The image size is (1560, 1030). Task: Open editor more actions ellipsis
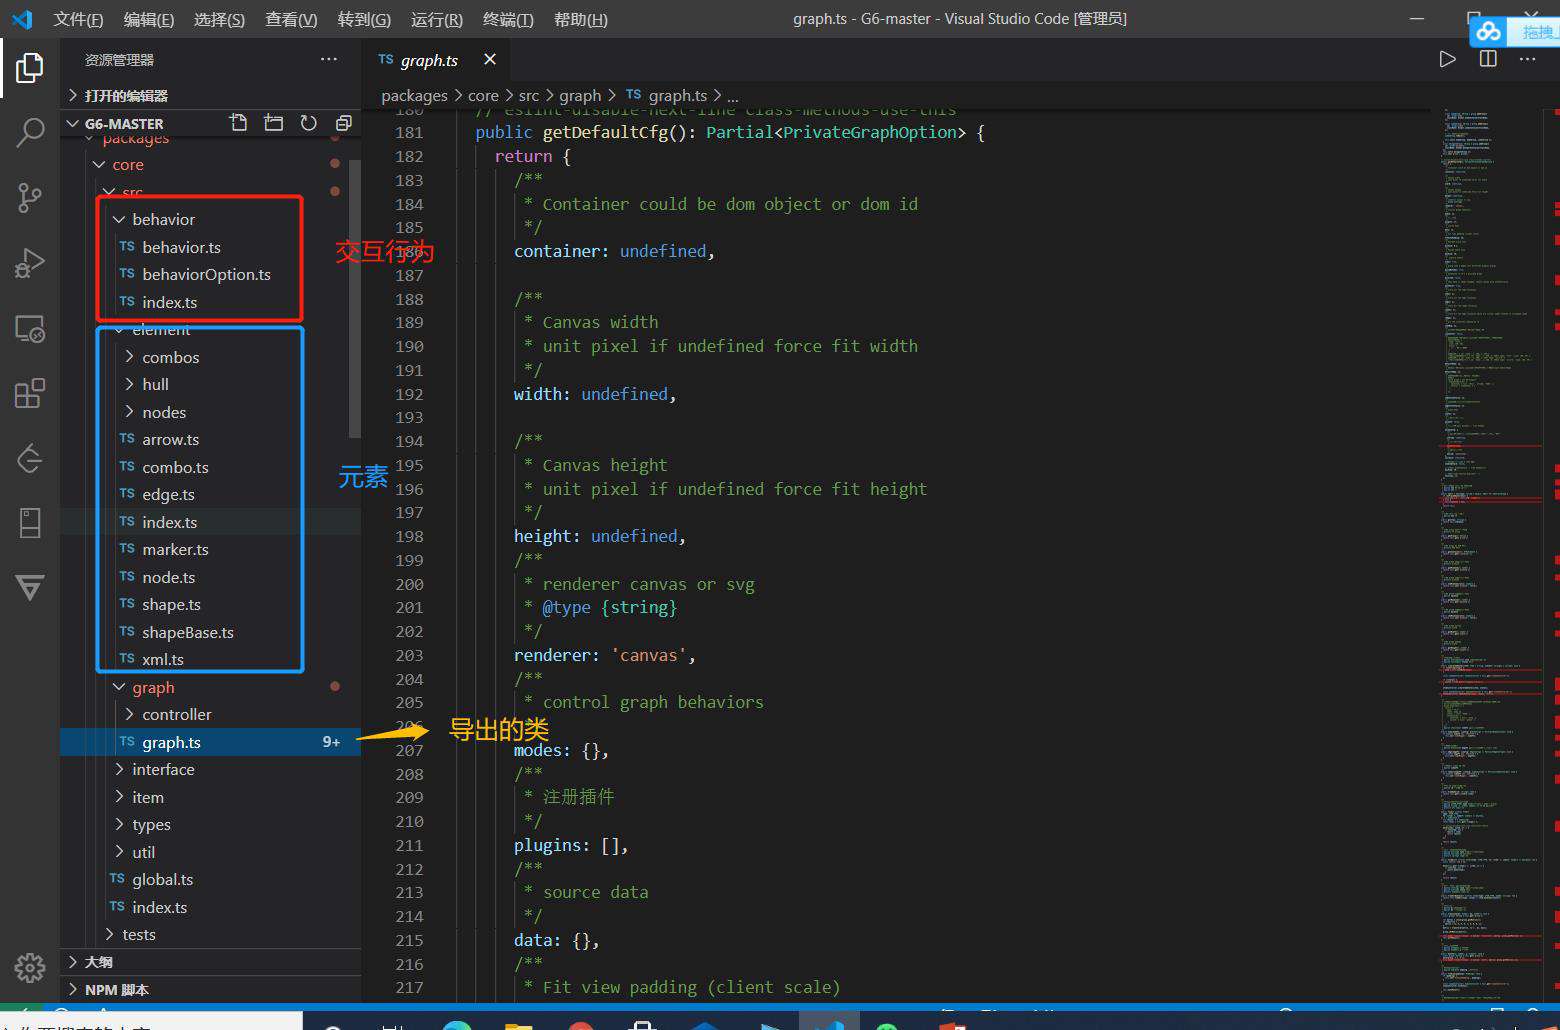[x=1527, y=59]
